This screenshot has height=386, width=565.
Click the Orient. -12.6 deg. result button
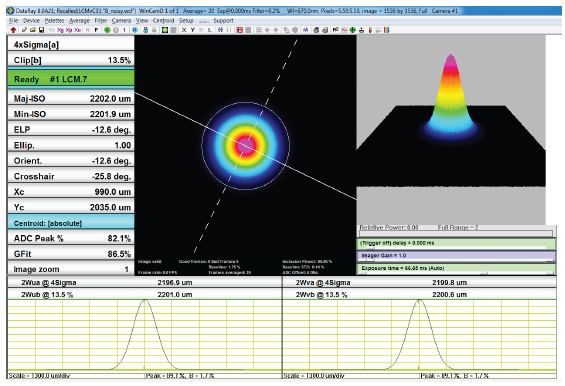(71, 160)
